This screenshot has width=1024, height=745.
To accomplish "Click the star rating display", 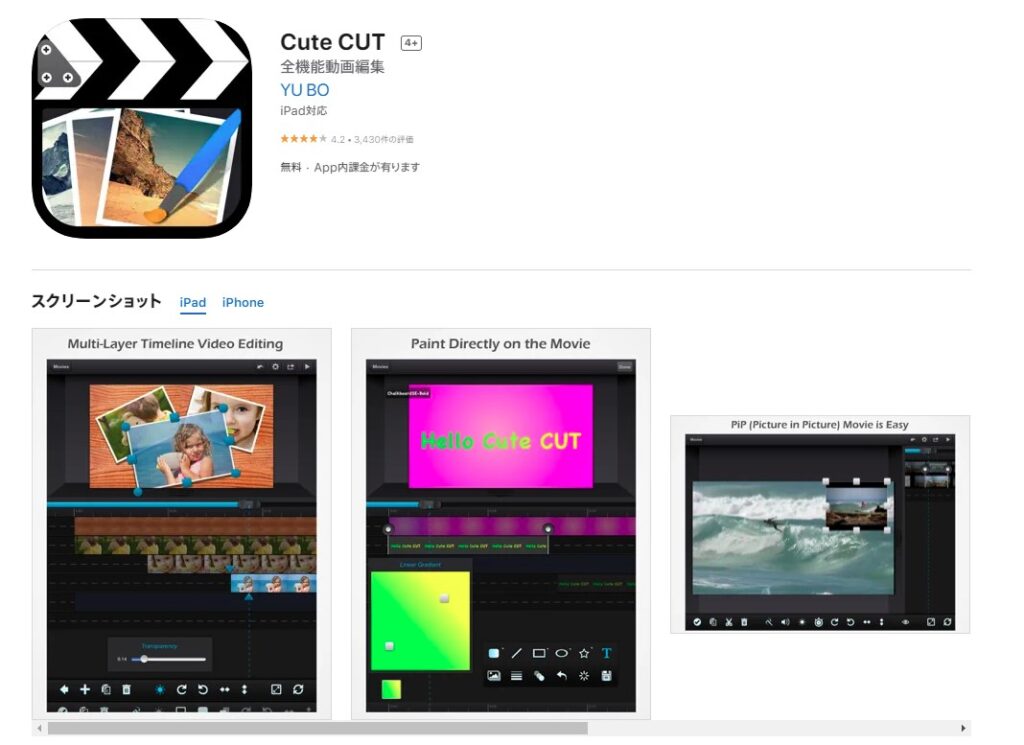I will (303, 139).
